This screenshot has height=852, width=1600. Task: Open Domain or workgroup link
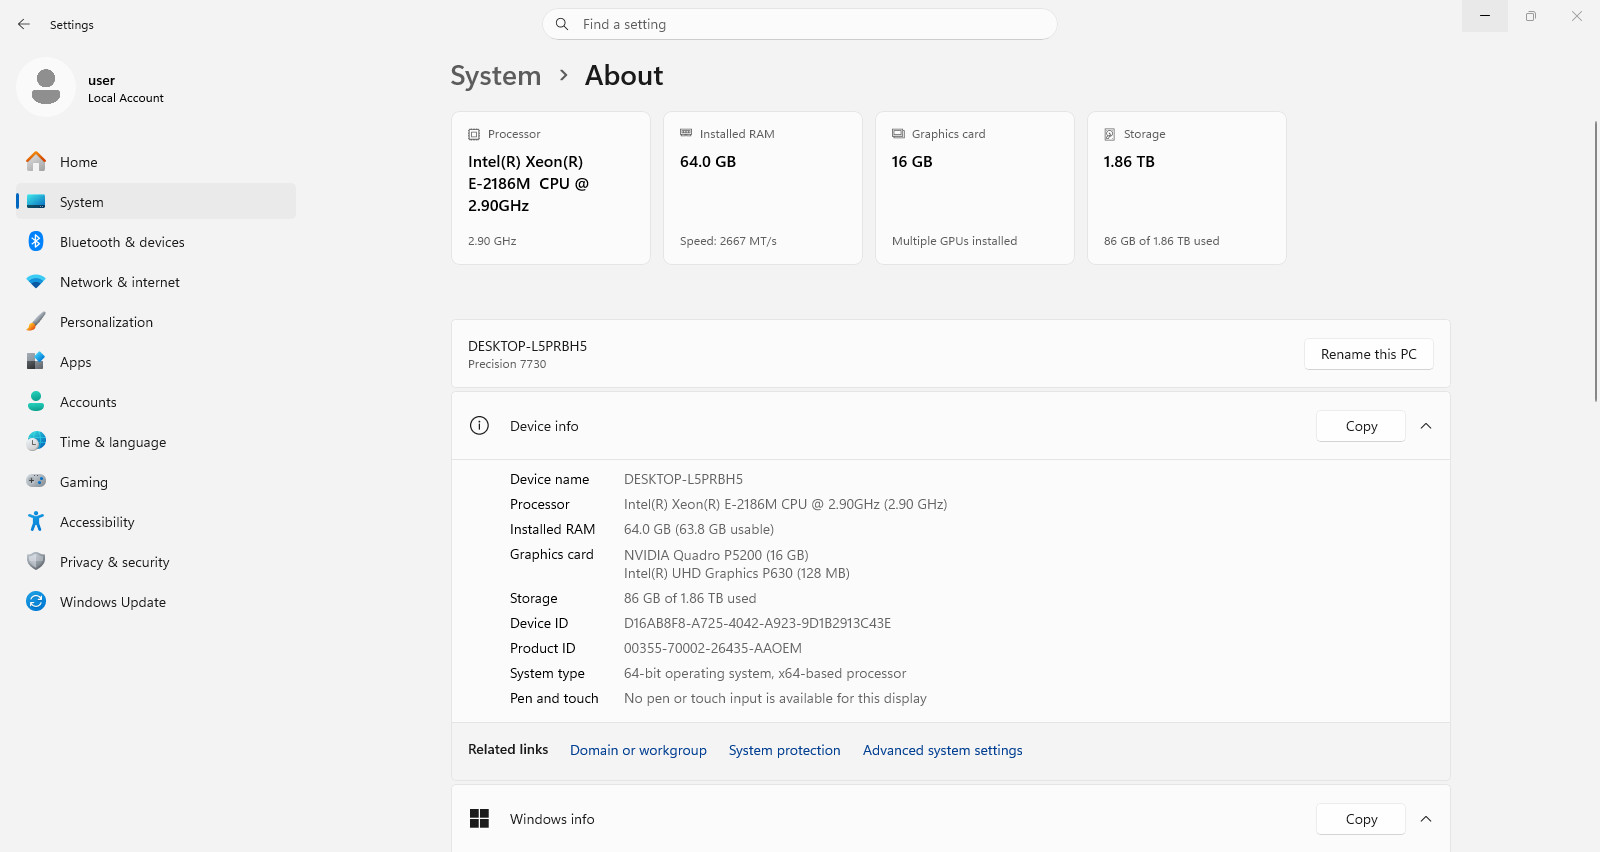(x=638, y=750)
